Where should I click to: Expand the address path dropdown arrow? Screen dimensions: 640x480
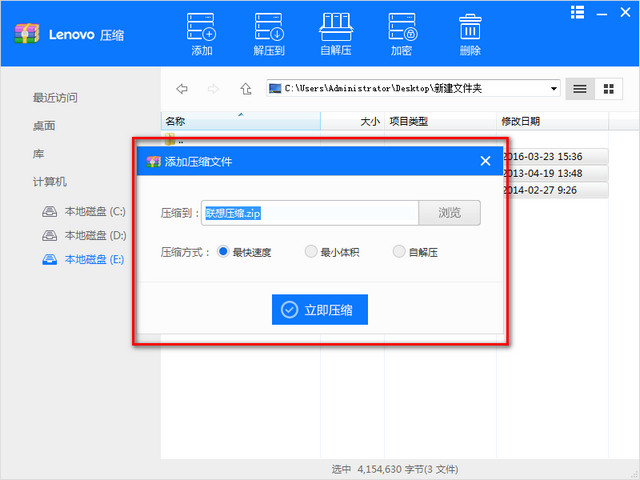tap(553, 89)
